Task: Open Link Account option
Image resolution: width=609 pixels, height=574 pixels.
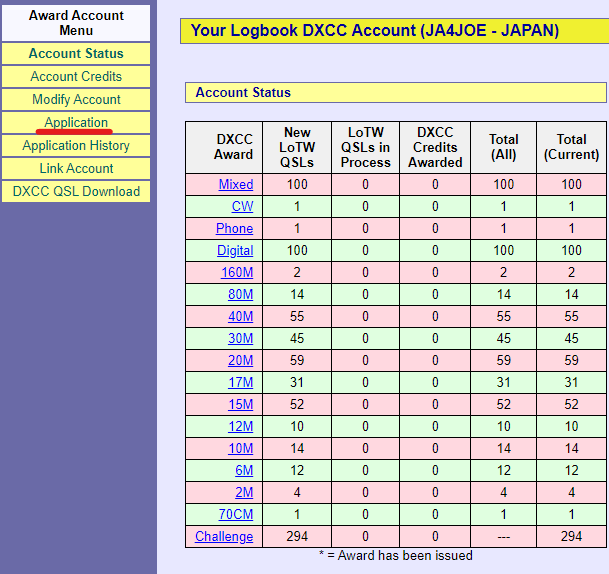Action: coord(76,168)
